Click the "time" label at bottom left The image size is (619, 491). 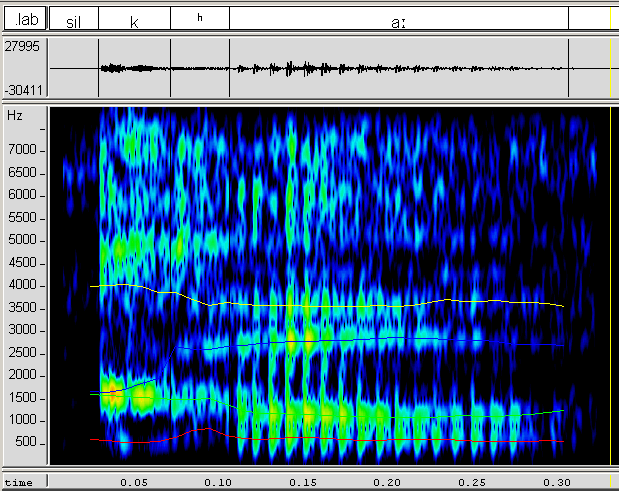coord(18,482)
